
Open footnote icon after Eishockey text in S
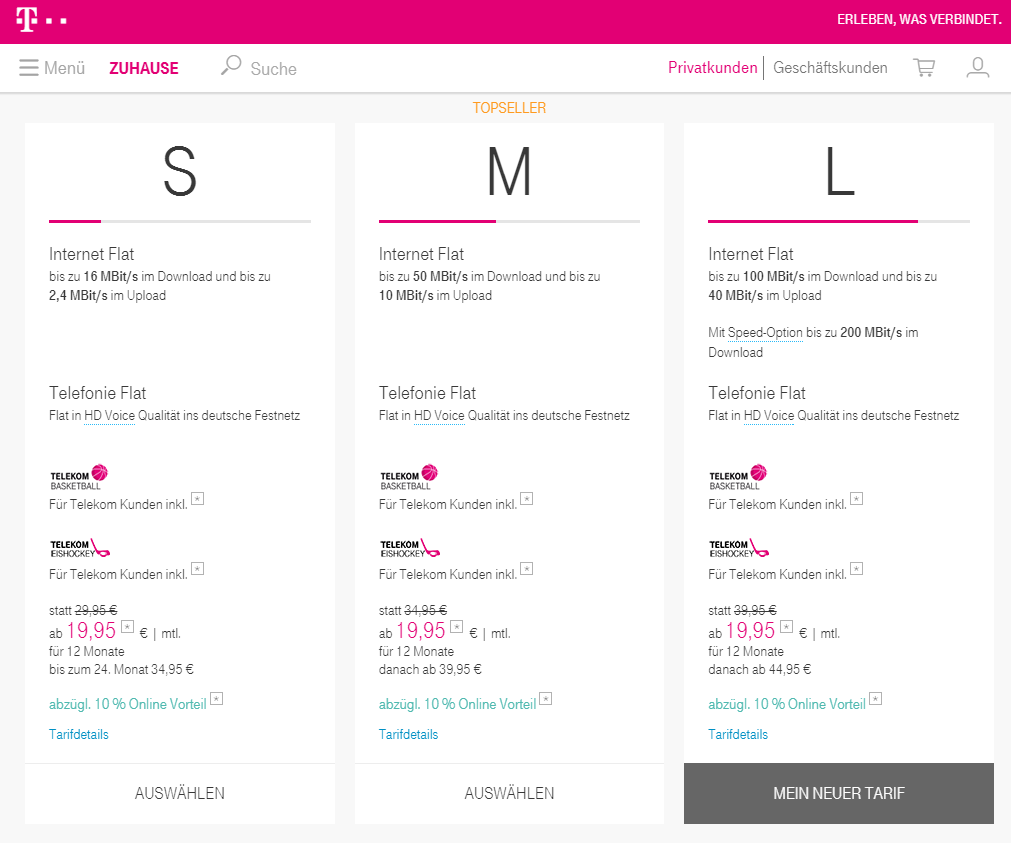click(x=198, y=568)
